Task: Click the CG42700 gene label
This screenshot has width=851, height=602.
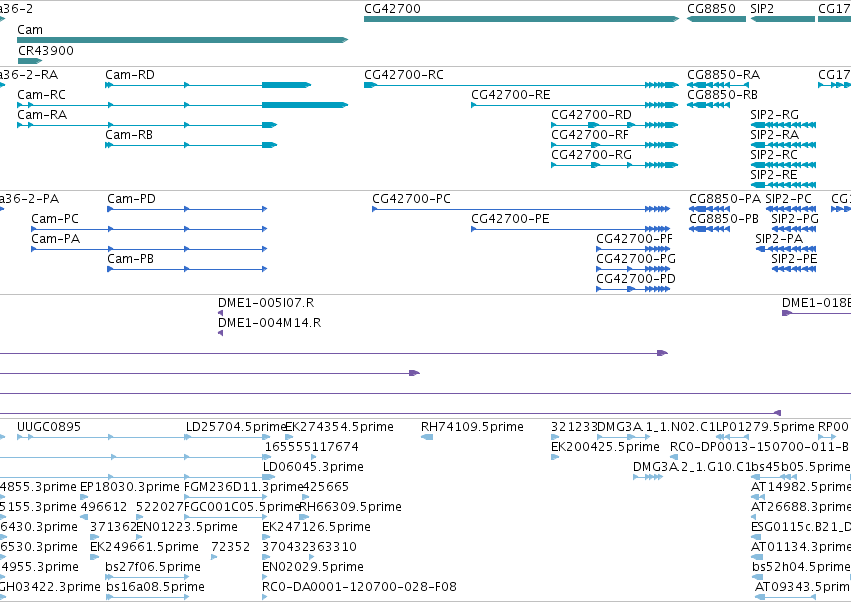Action: 392,9
